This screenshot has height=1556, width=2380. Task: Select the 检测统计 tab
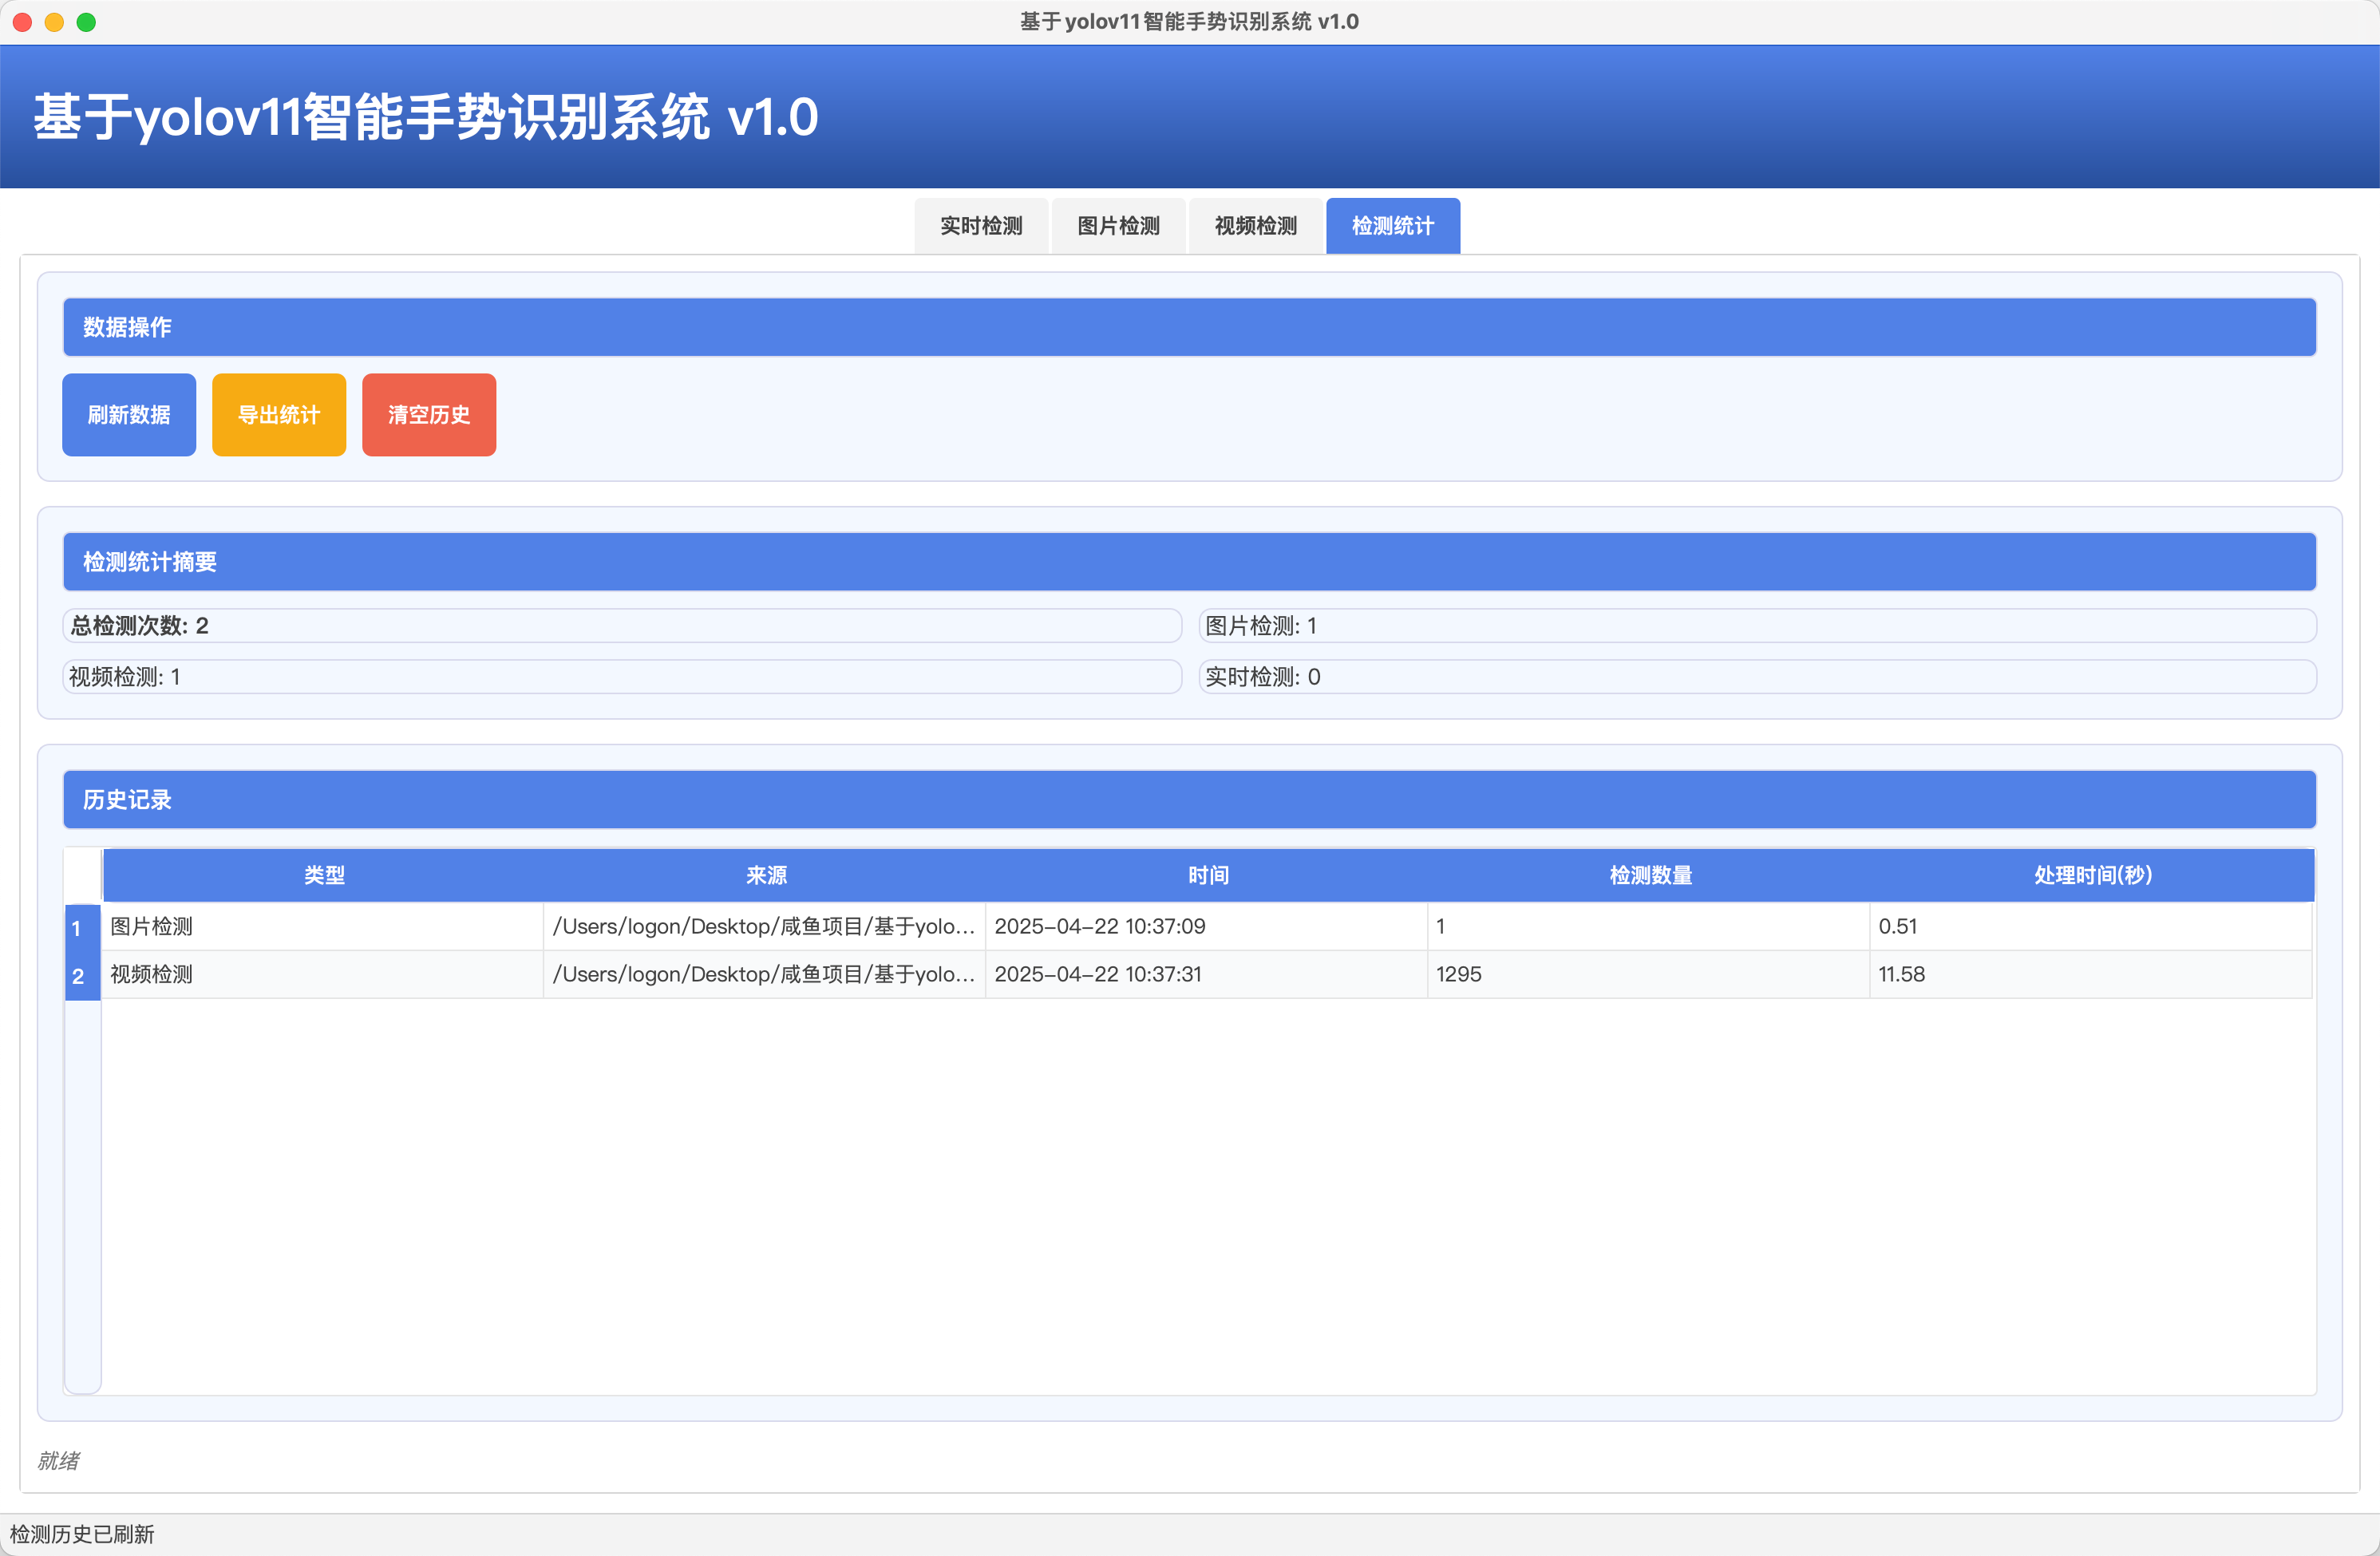coord(1392,226)
